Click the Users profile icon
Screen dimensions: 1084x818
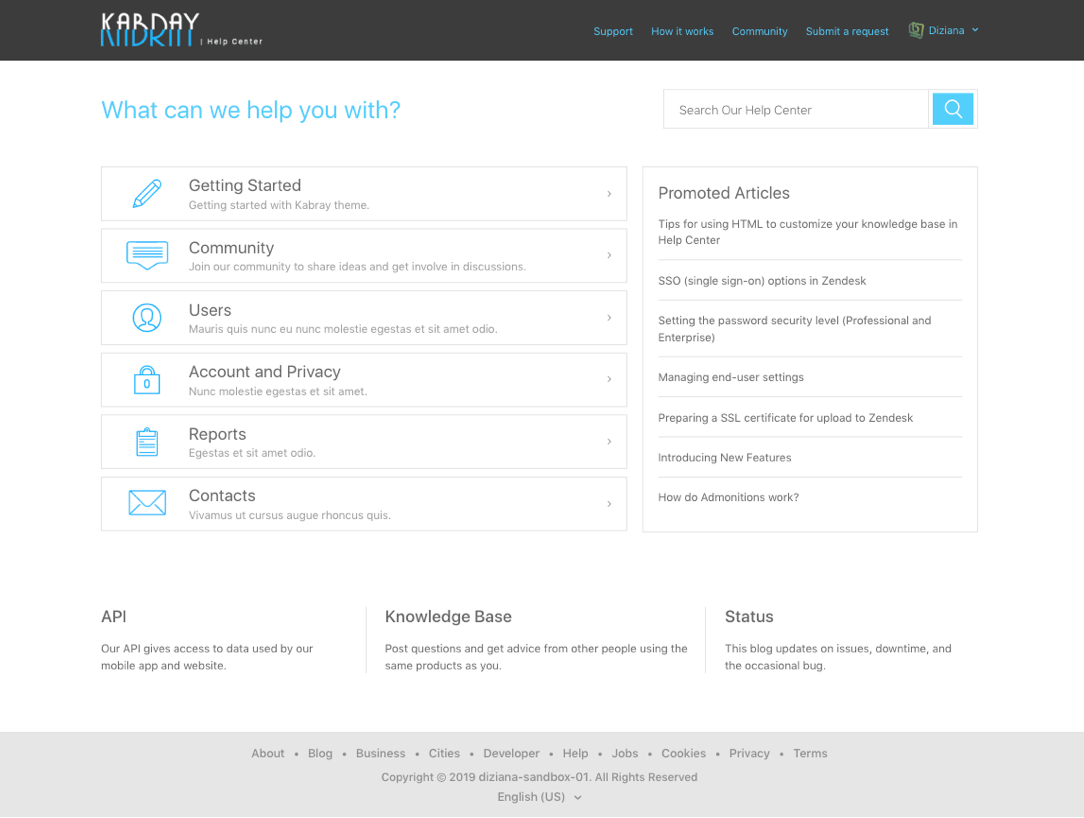tap(147, 318)
